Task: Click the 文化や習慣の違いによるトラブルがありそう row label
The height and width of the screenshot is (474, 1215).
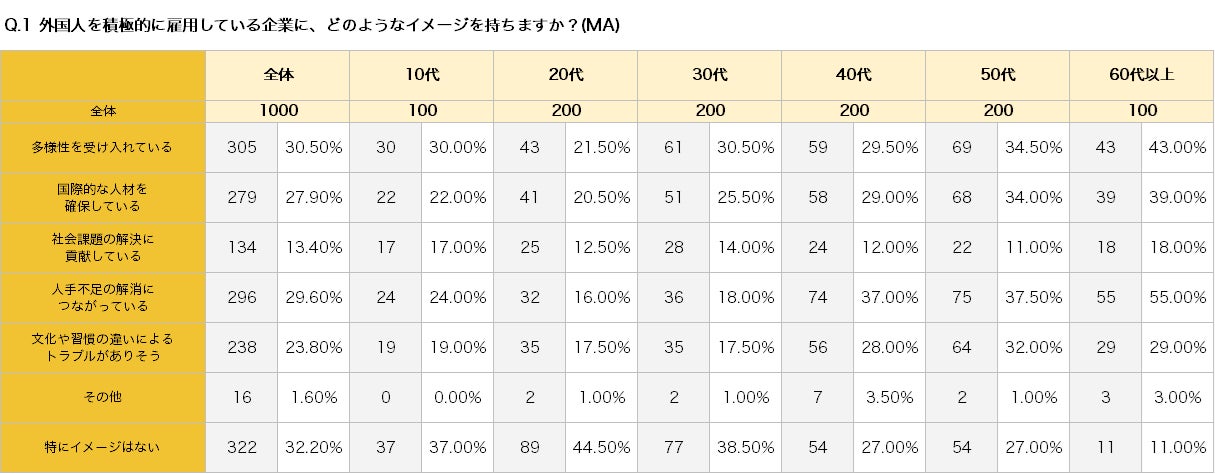Action: (x=103, y=347)
